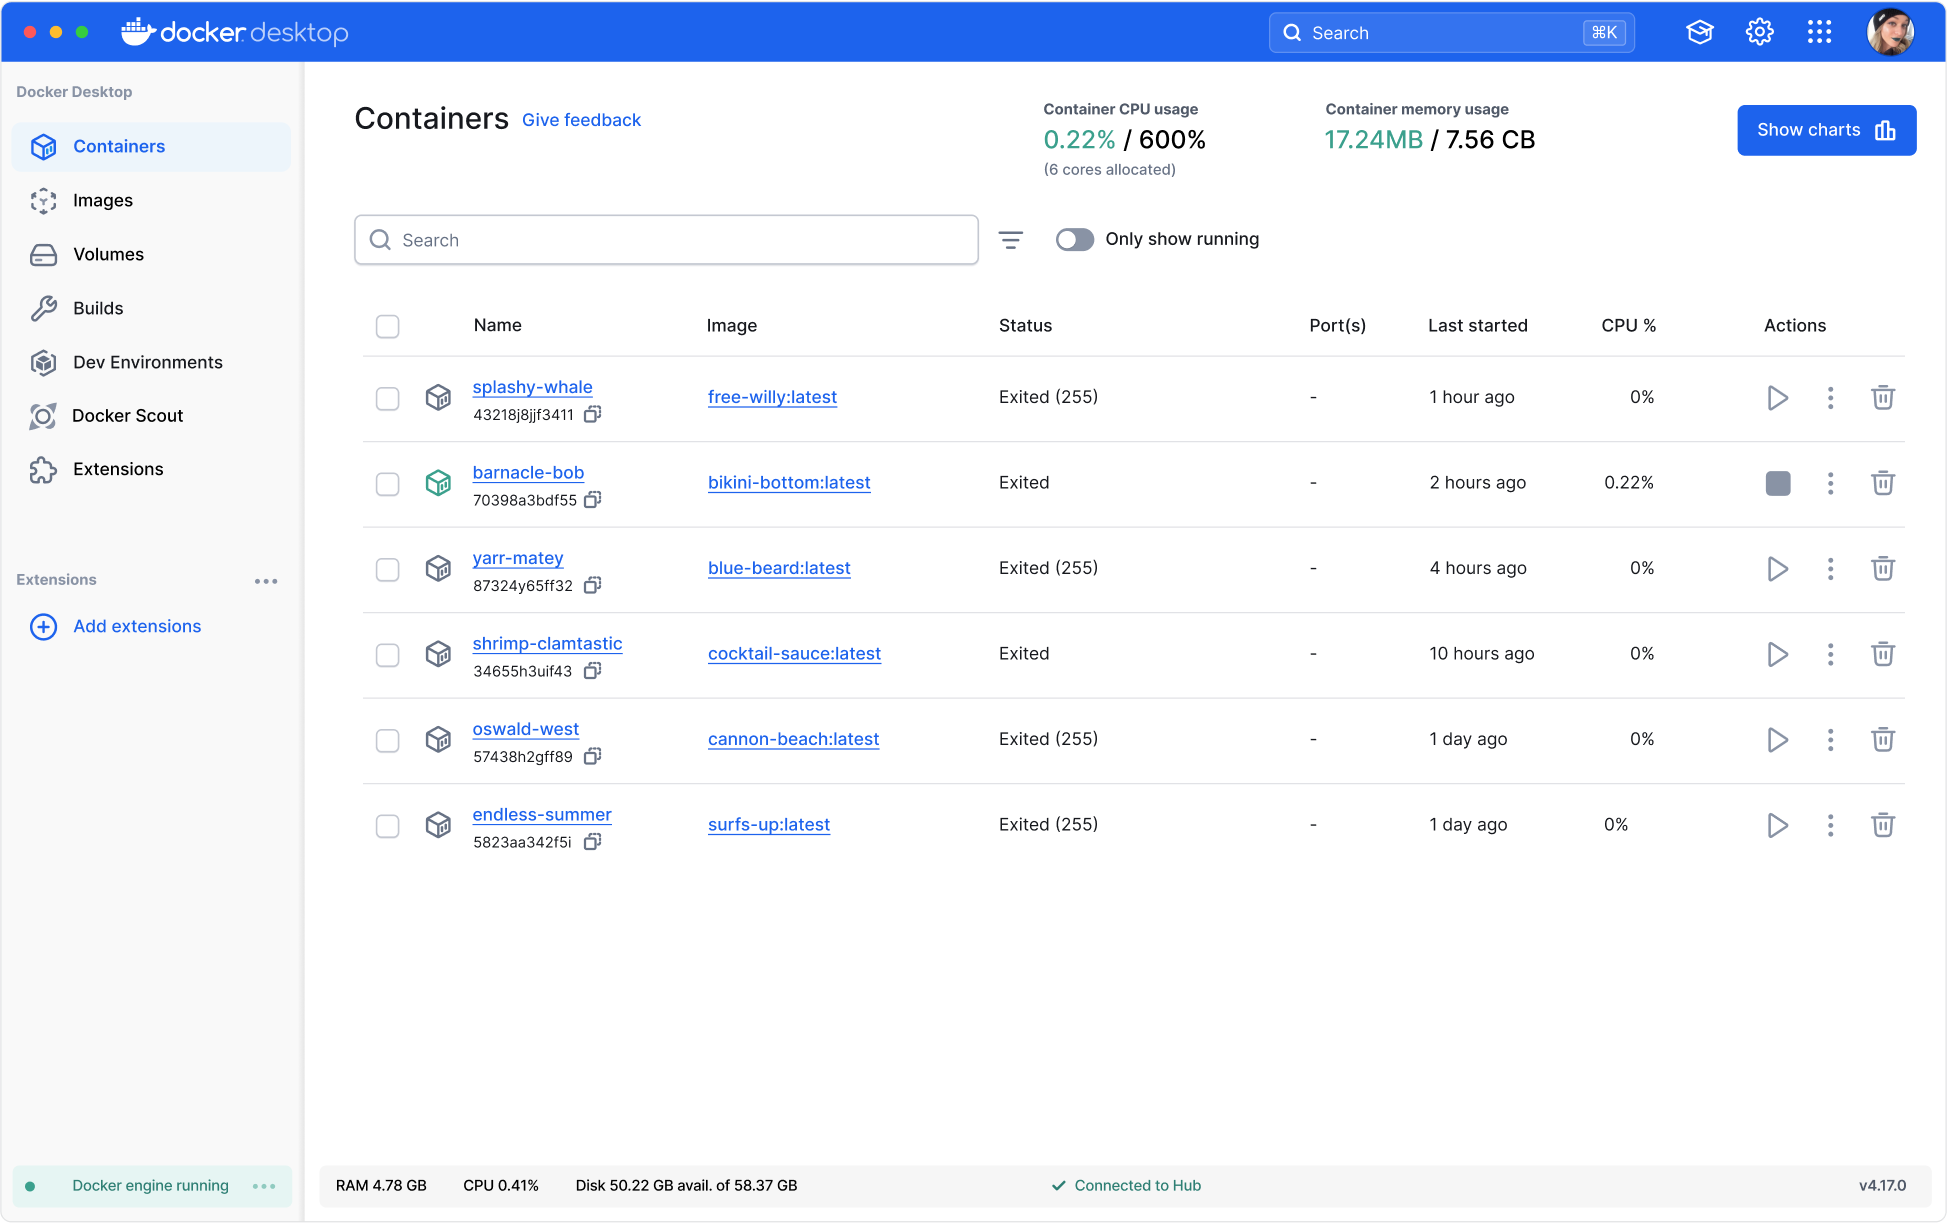Click the Give feedback link

point(580,118)
